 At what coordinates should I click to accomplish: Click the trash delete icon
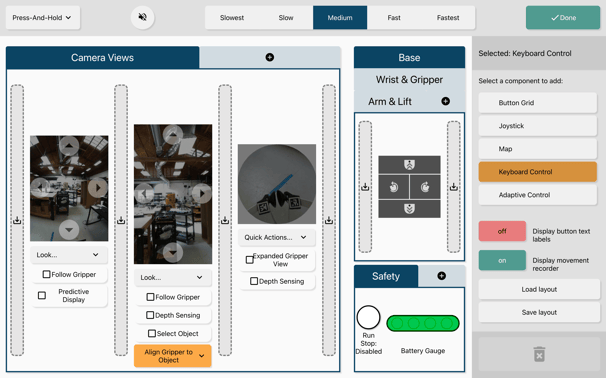(x=539, y=354)
